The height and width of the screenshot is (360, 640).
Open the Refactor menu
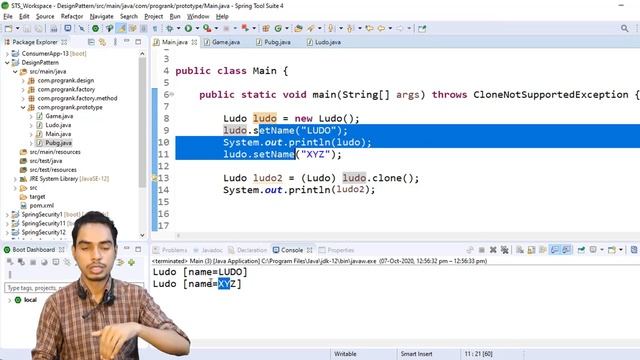(x=72, y=16)
